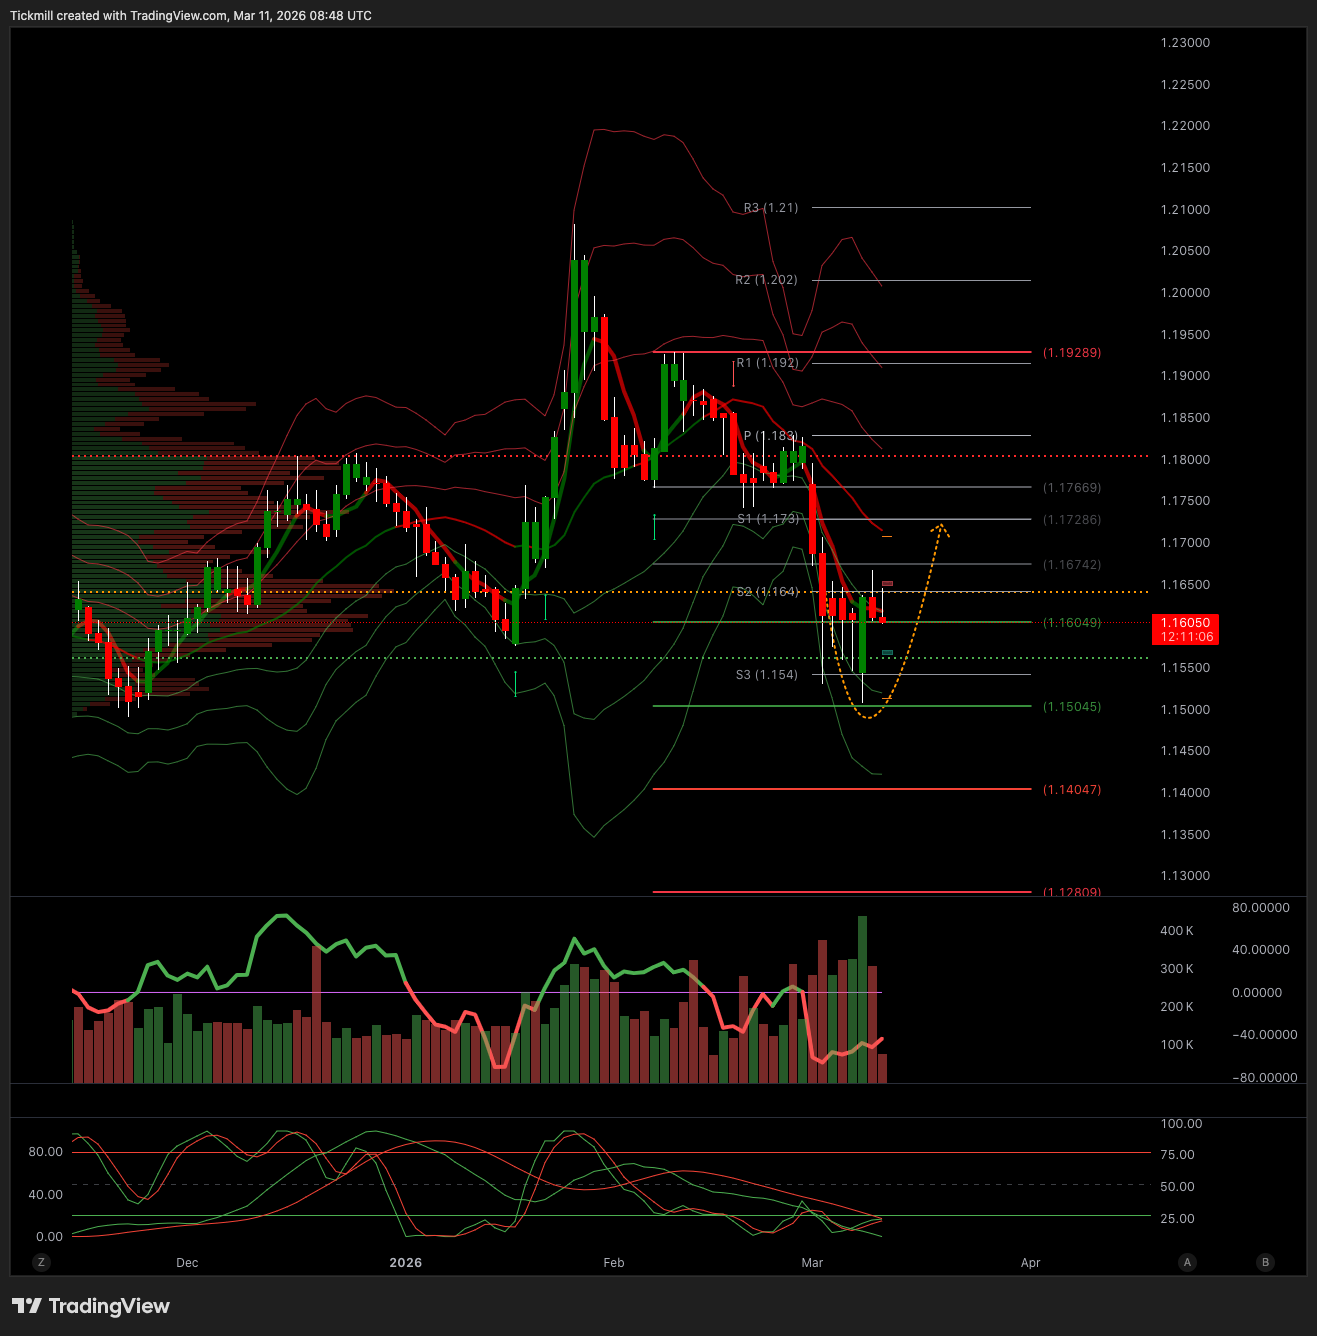This screenshot has height=1336, width=1317.
Task: Click the Z circle icon on time axis
Action: point(41,1262)
